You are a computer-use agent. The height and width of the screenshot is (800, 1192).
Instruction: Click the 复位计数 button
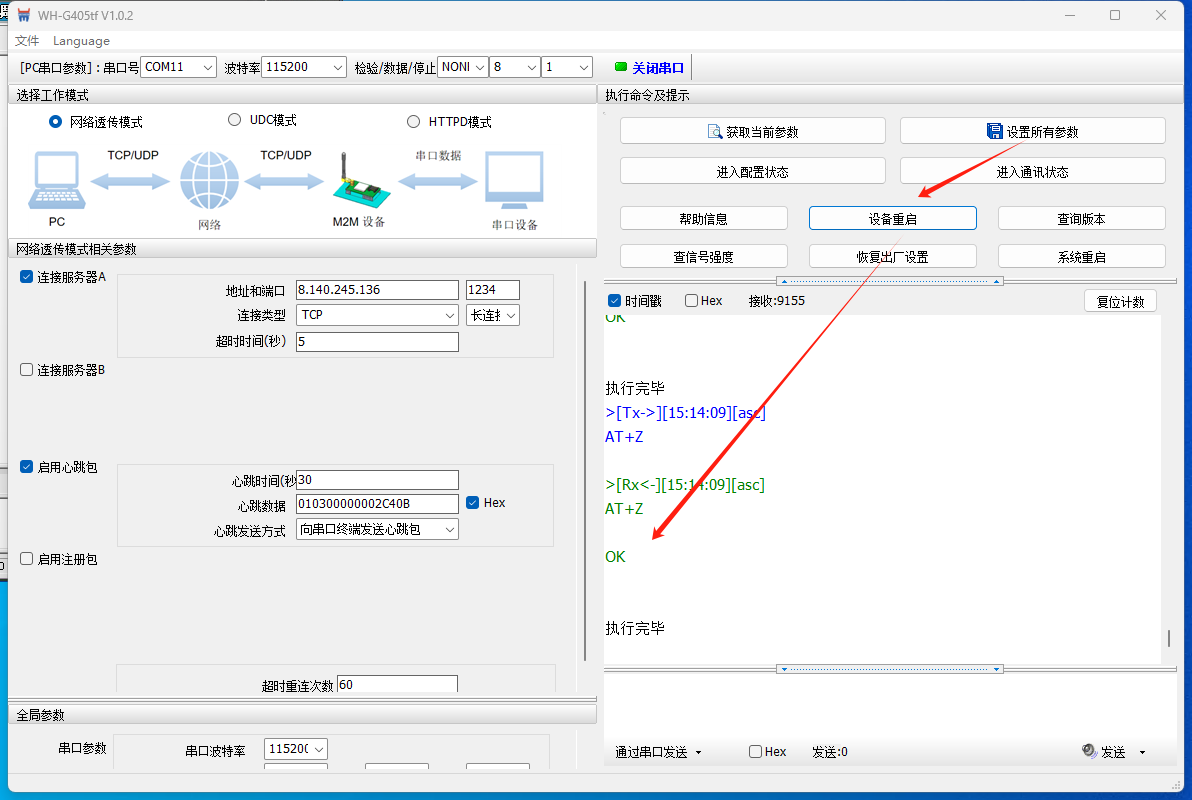tap(1120, 302)
